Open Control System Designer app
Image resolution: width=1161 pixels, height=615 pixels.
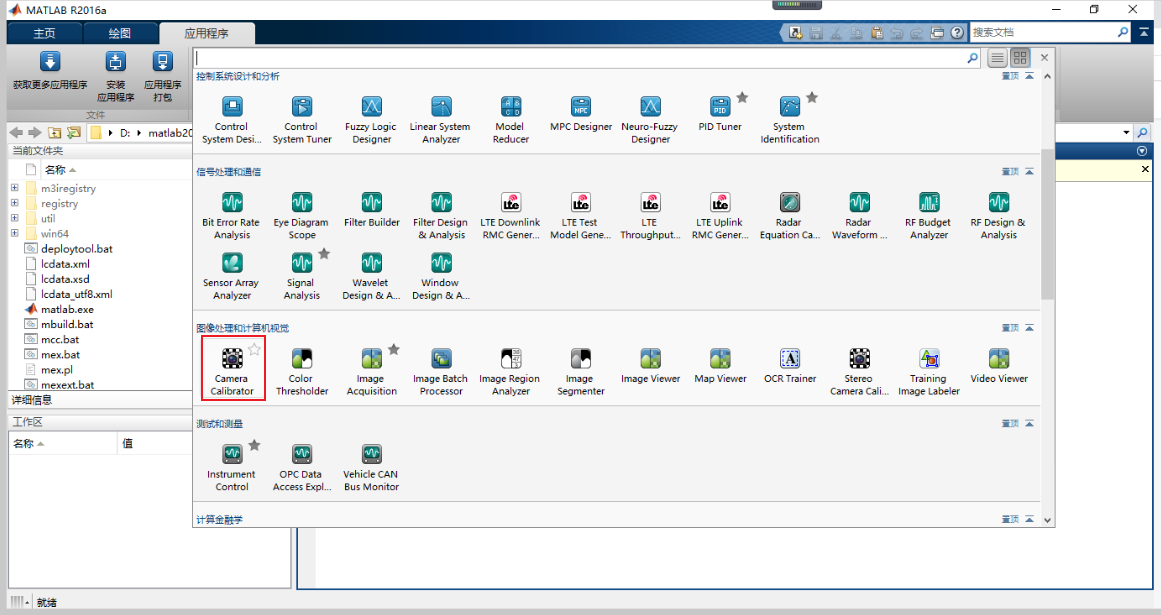(x=232, y=120)
